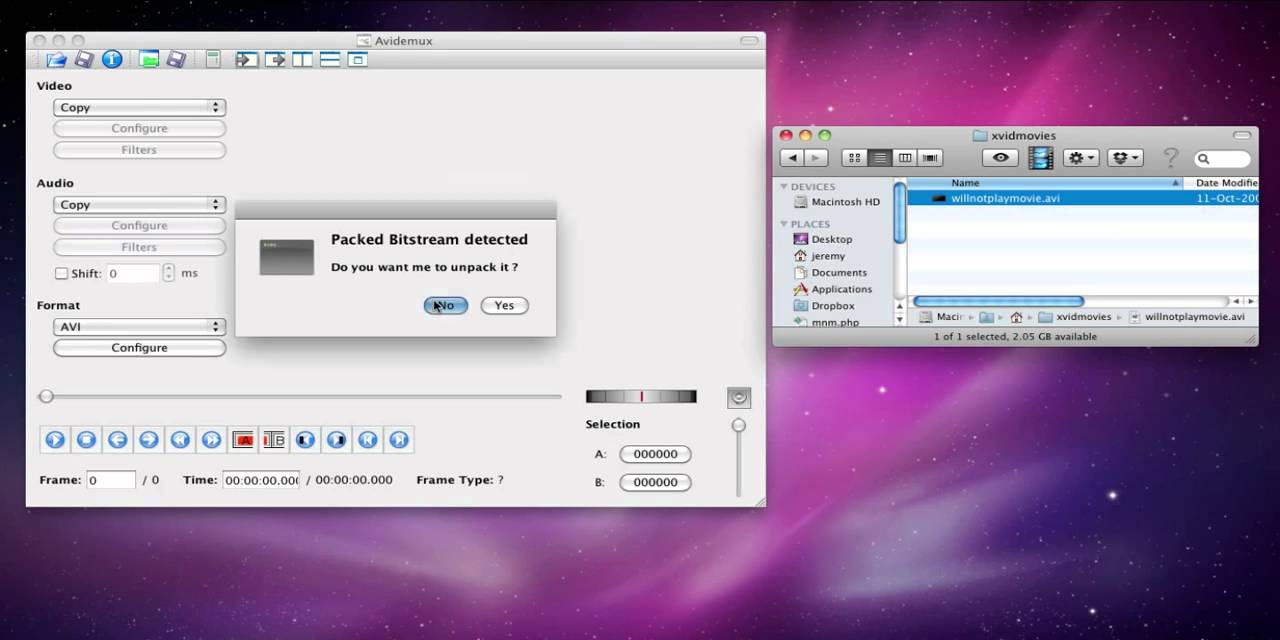
Task: Switch Finder to icon view
Action: tap(854, 158)
